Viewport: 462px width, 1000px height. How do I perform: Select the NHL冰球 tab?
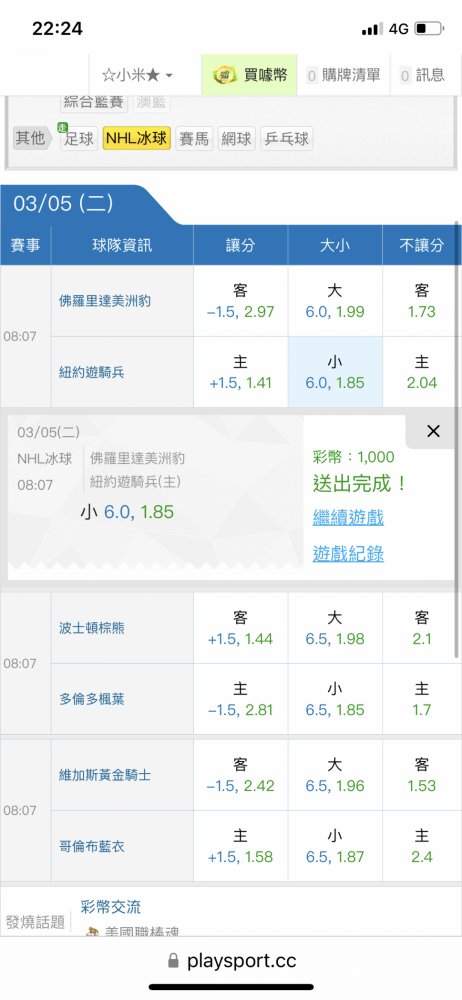click(x=137, y=138)
